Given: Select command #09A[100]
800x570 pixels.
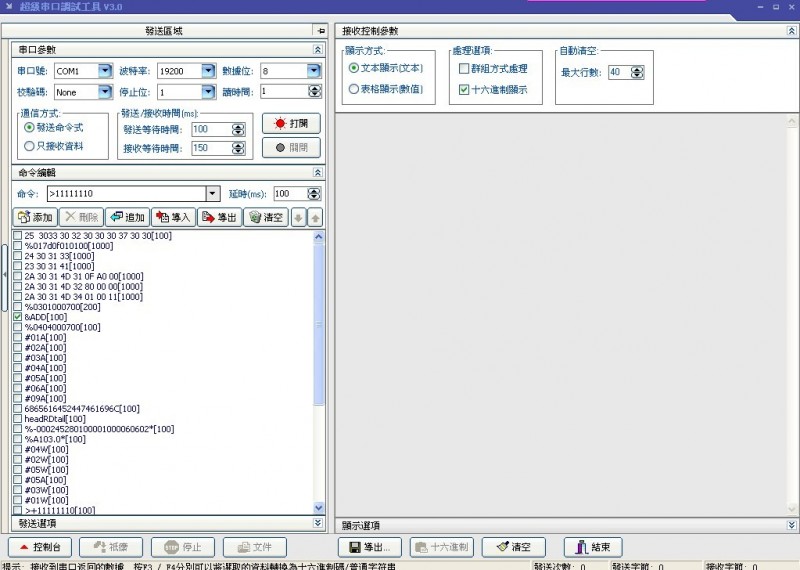Looking at the screenshot, I should tap(45, 399).
